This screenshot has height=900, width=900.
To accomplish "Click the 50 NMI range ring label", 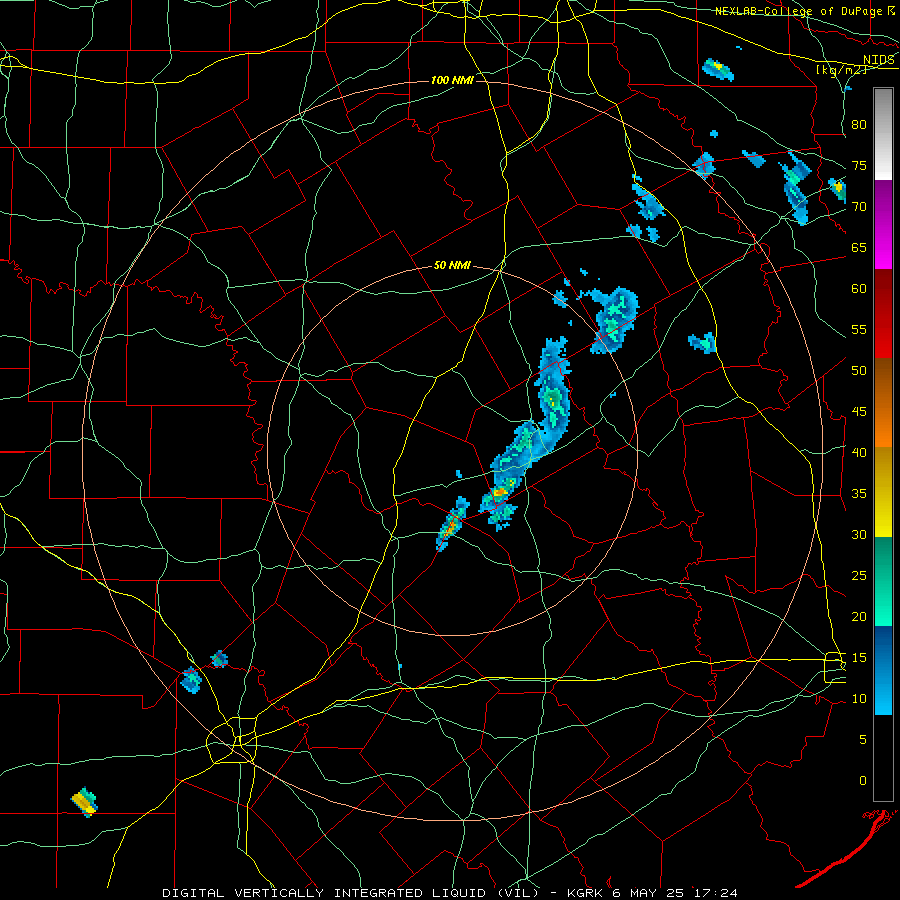I will 452,265.
